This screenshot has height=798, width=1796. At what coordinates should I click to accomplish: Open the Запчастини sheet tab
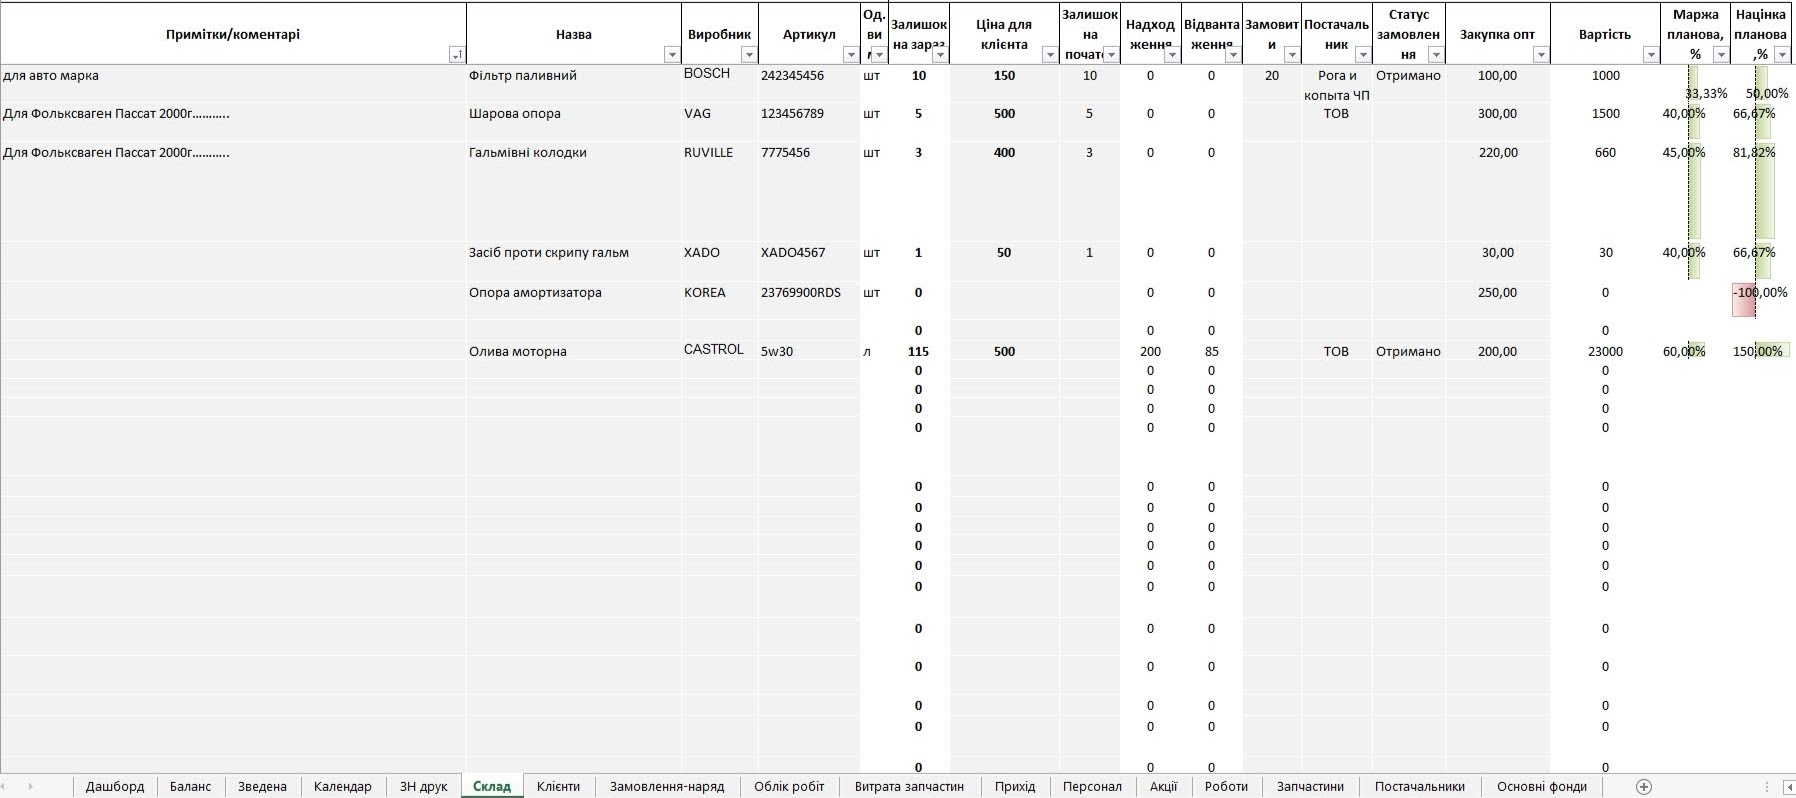pos(1310,787)
